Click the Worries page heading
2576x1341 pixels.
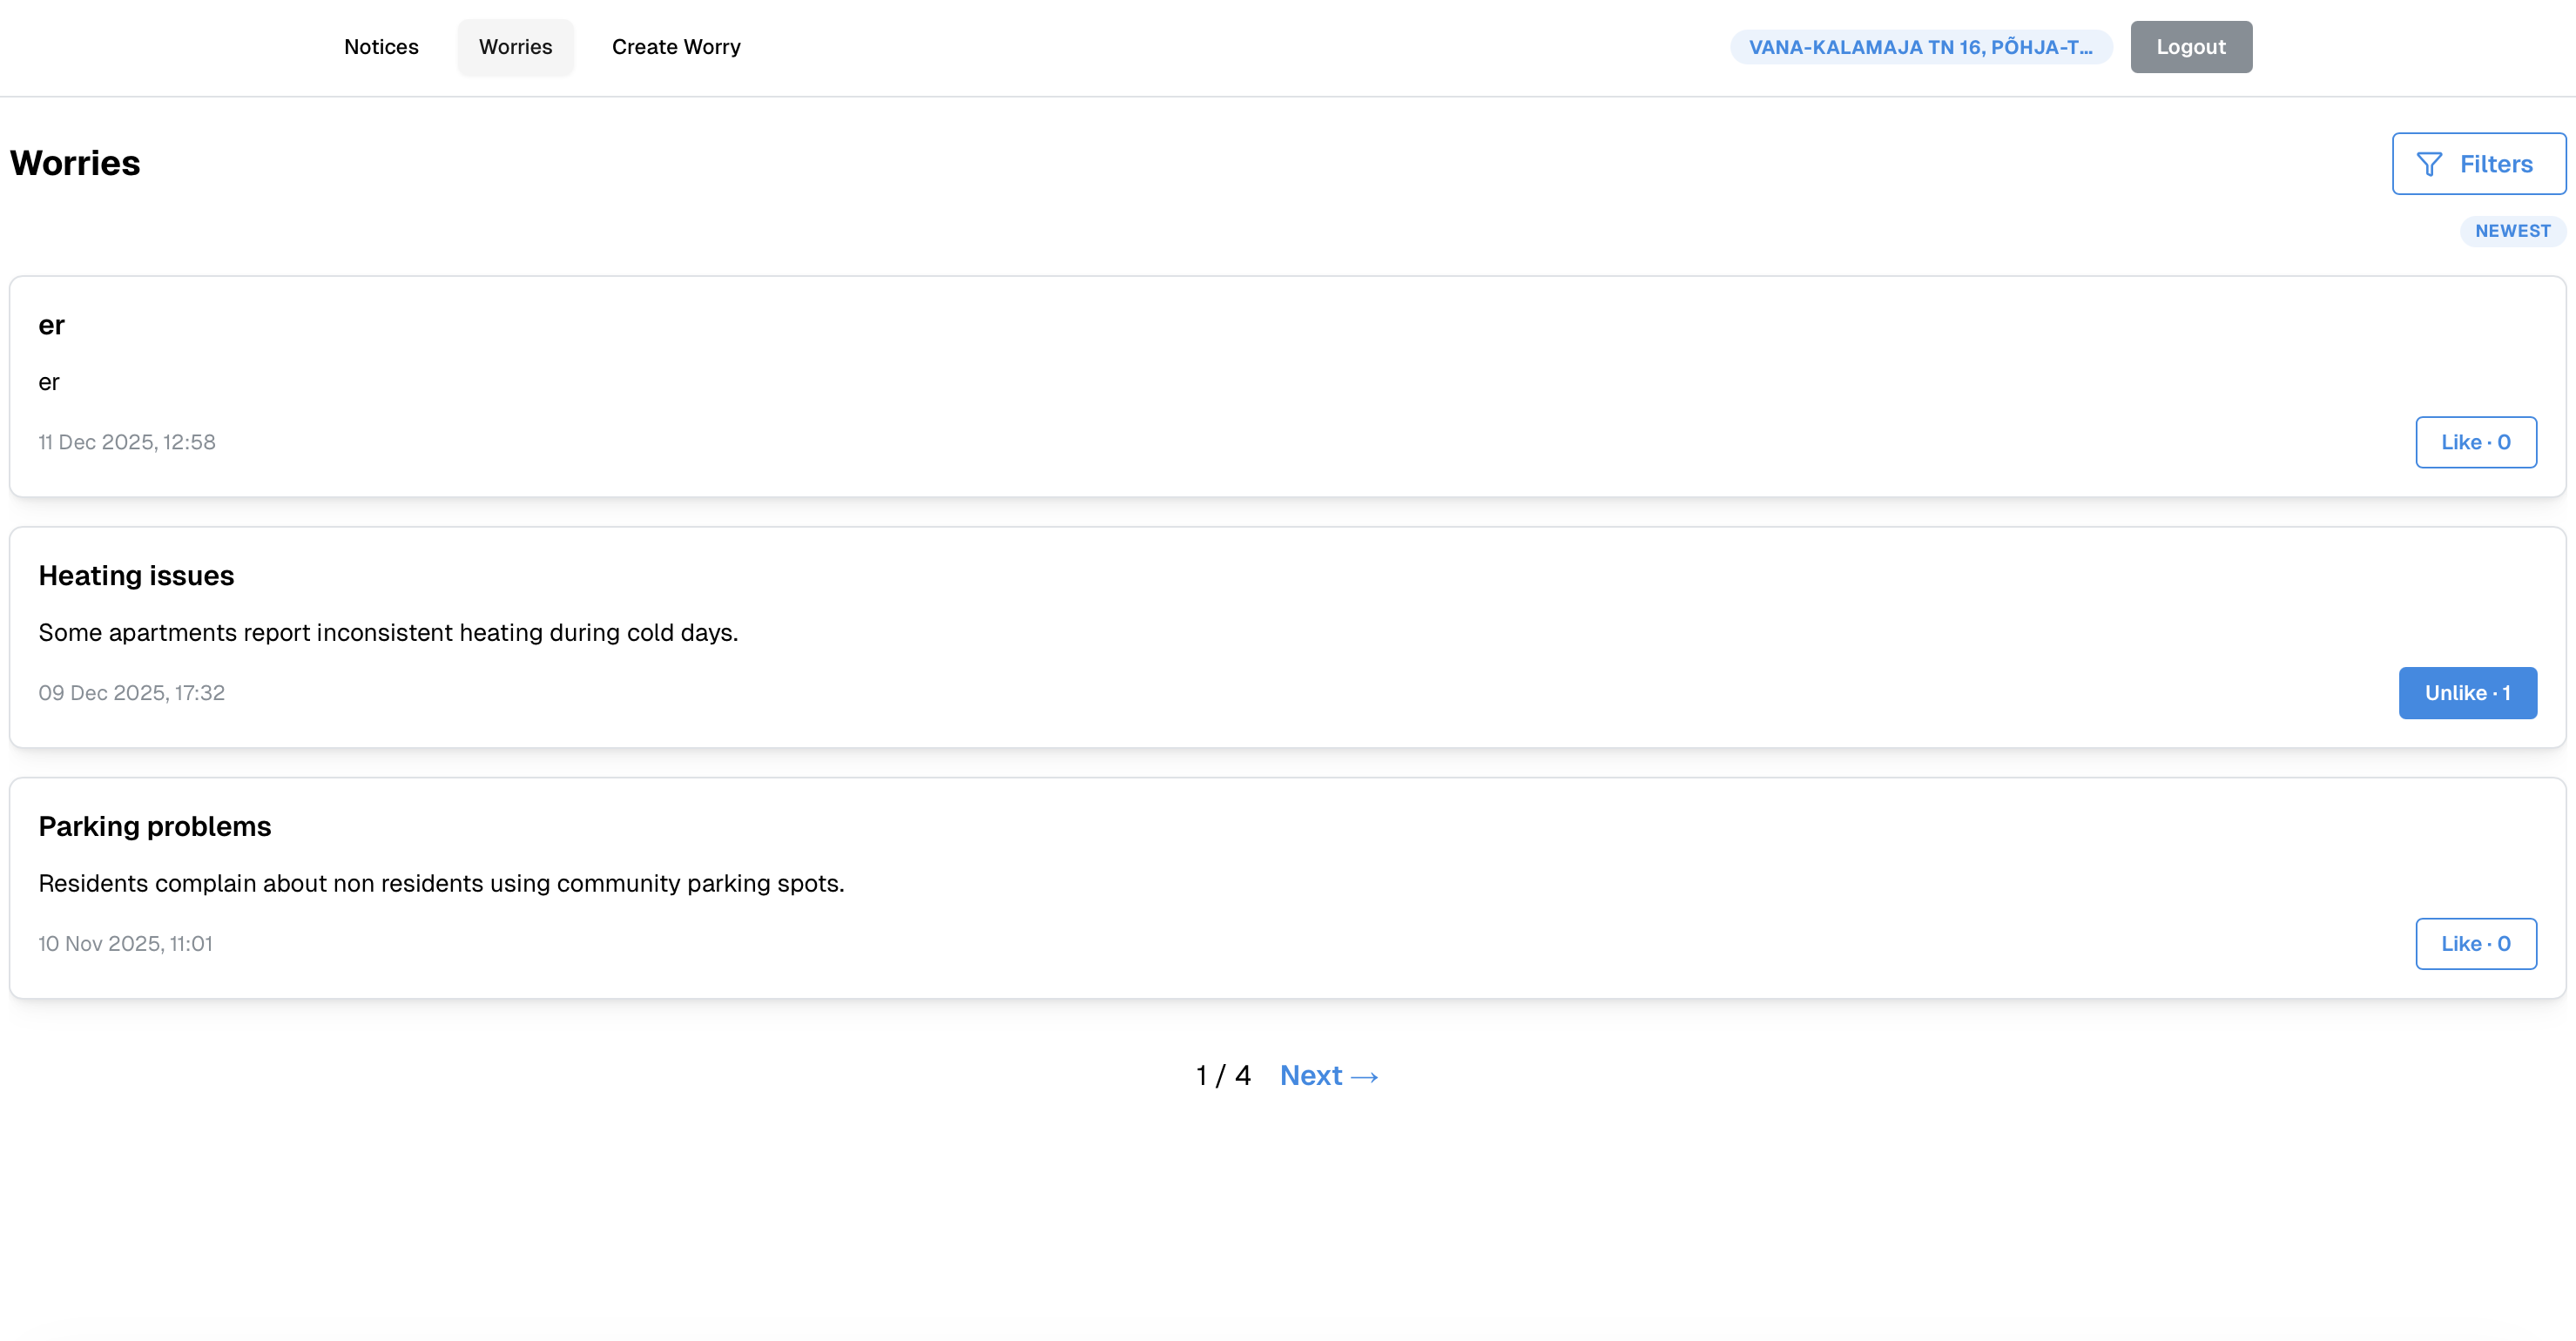(75, 163)
